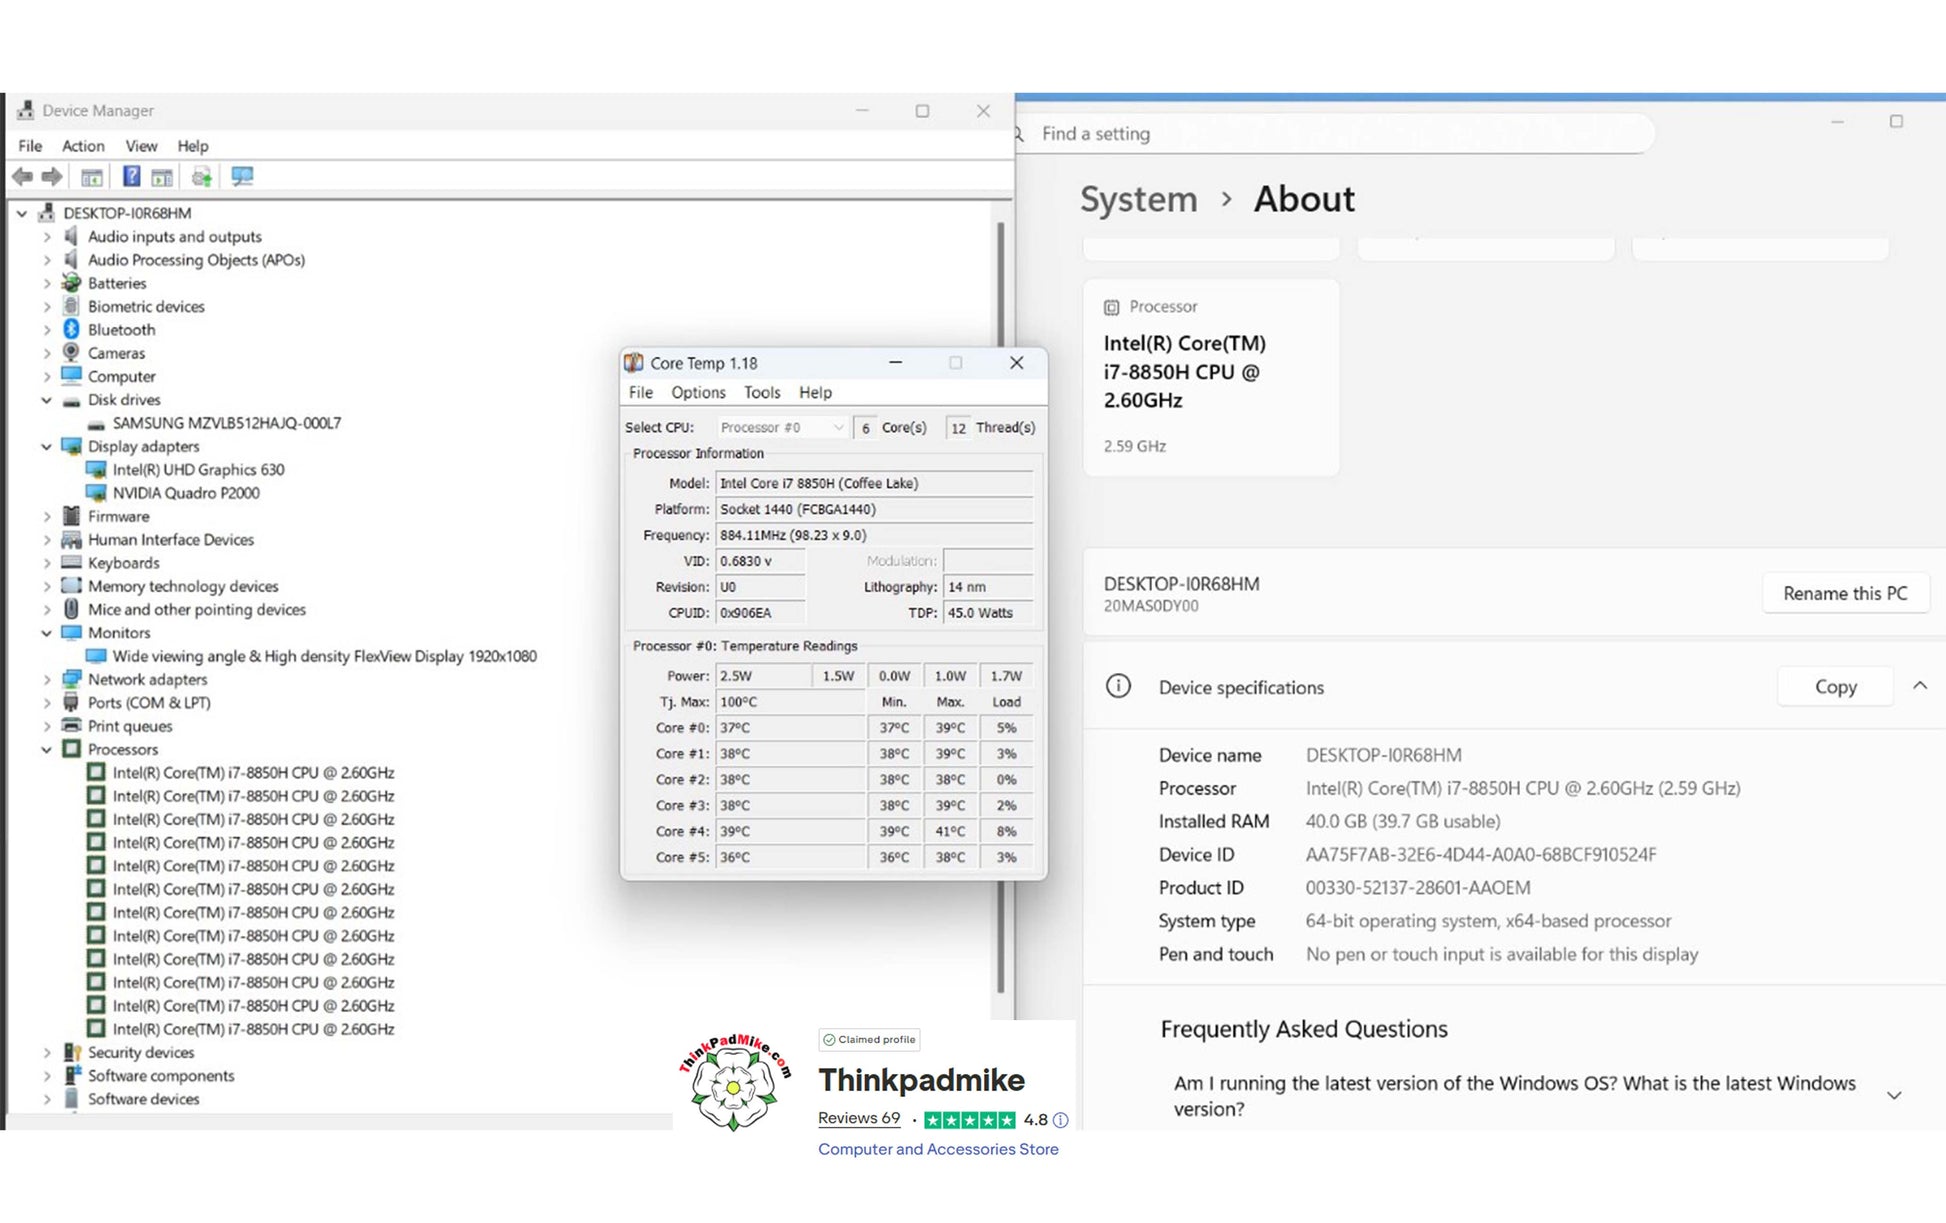Click Scan for hardware changes monitor icon

[242, 177]
